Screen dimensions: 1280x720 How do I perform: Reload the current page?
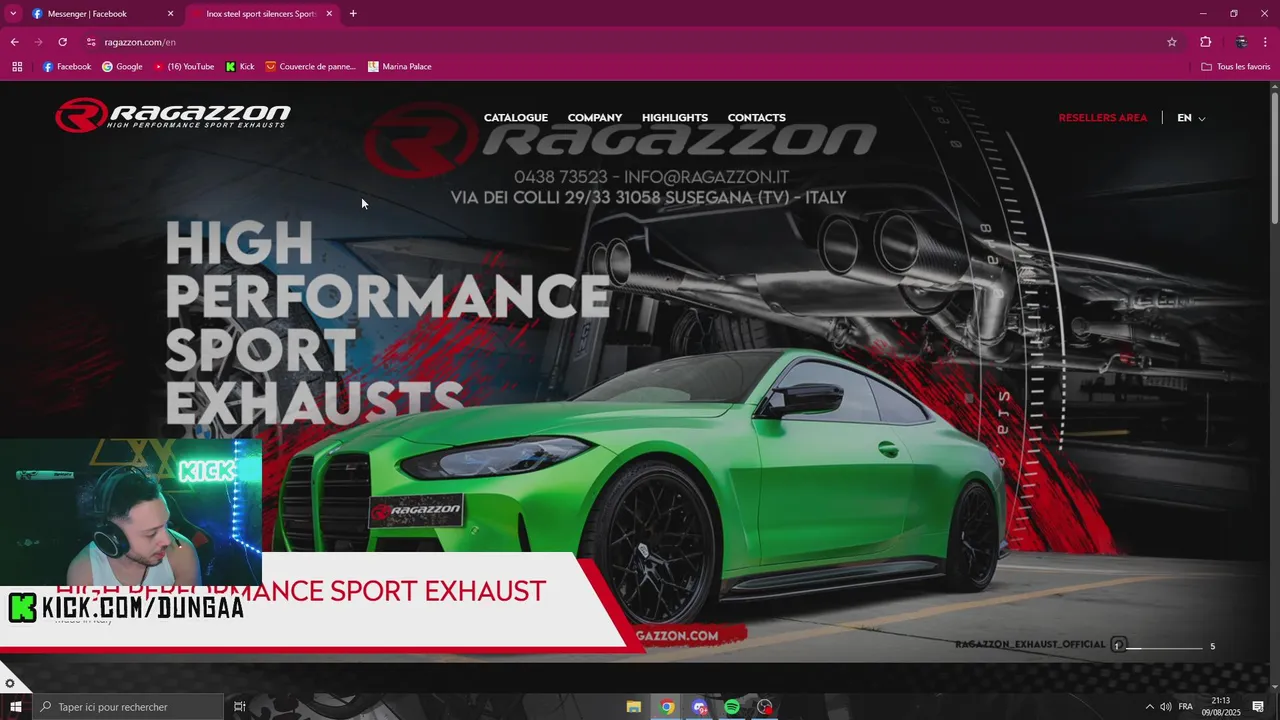point(62,42)
